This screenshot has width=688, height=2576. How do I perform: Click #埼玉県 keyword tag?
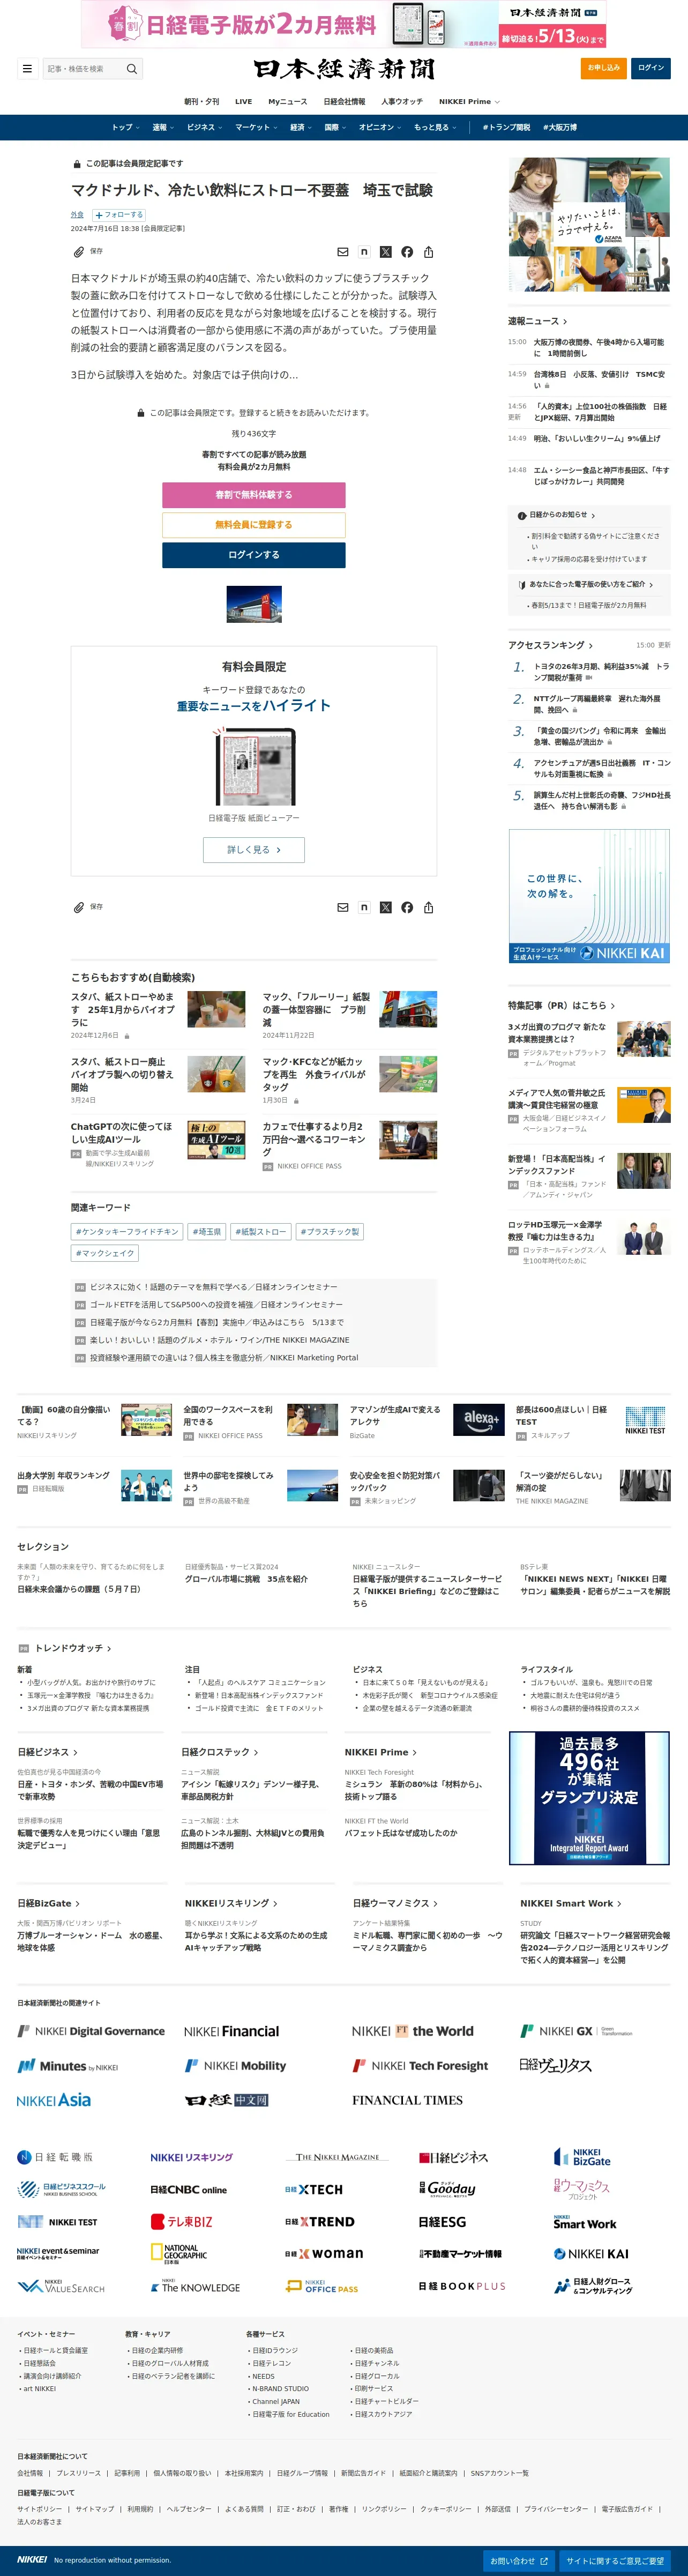(x=208, y=1232)
